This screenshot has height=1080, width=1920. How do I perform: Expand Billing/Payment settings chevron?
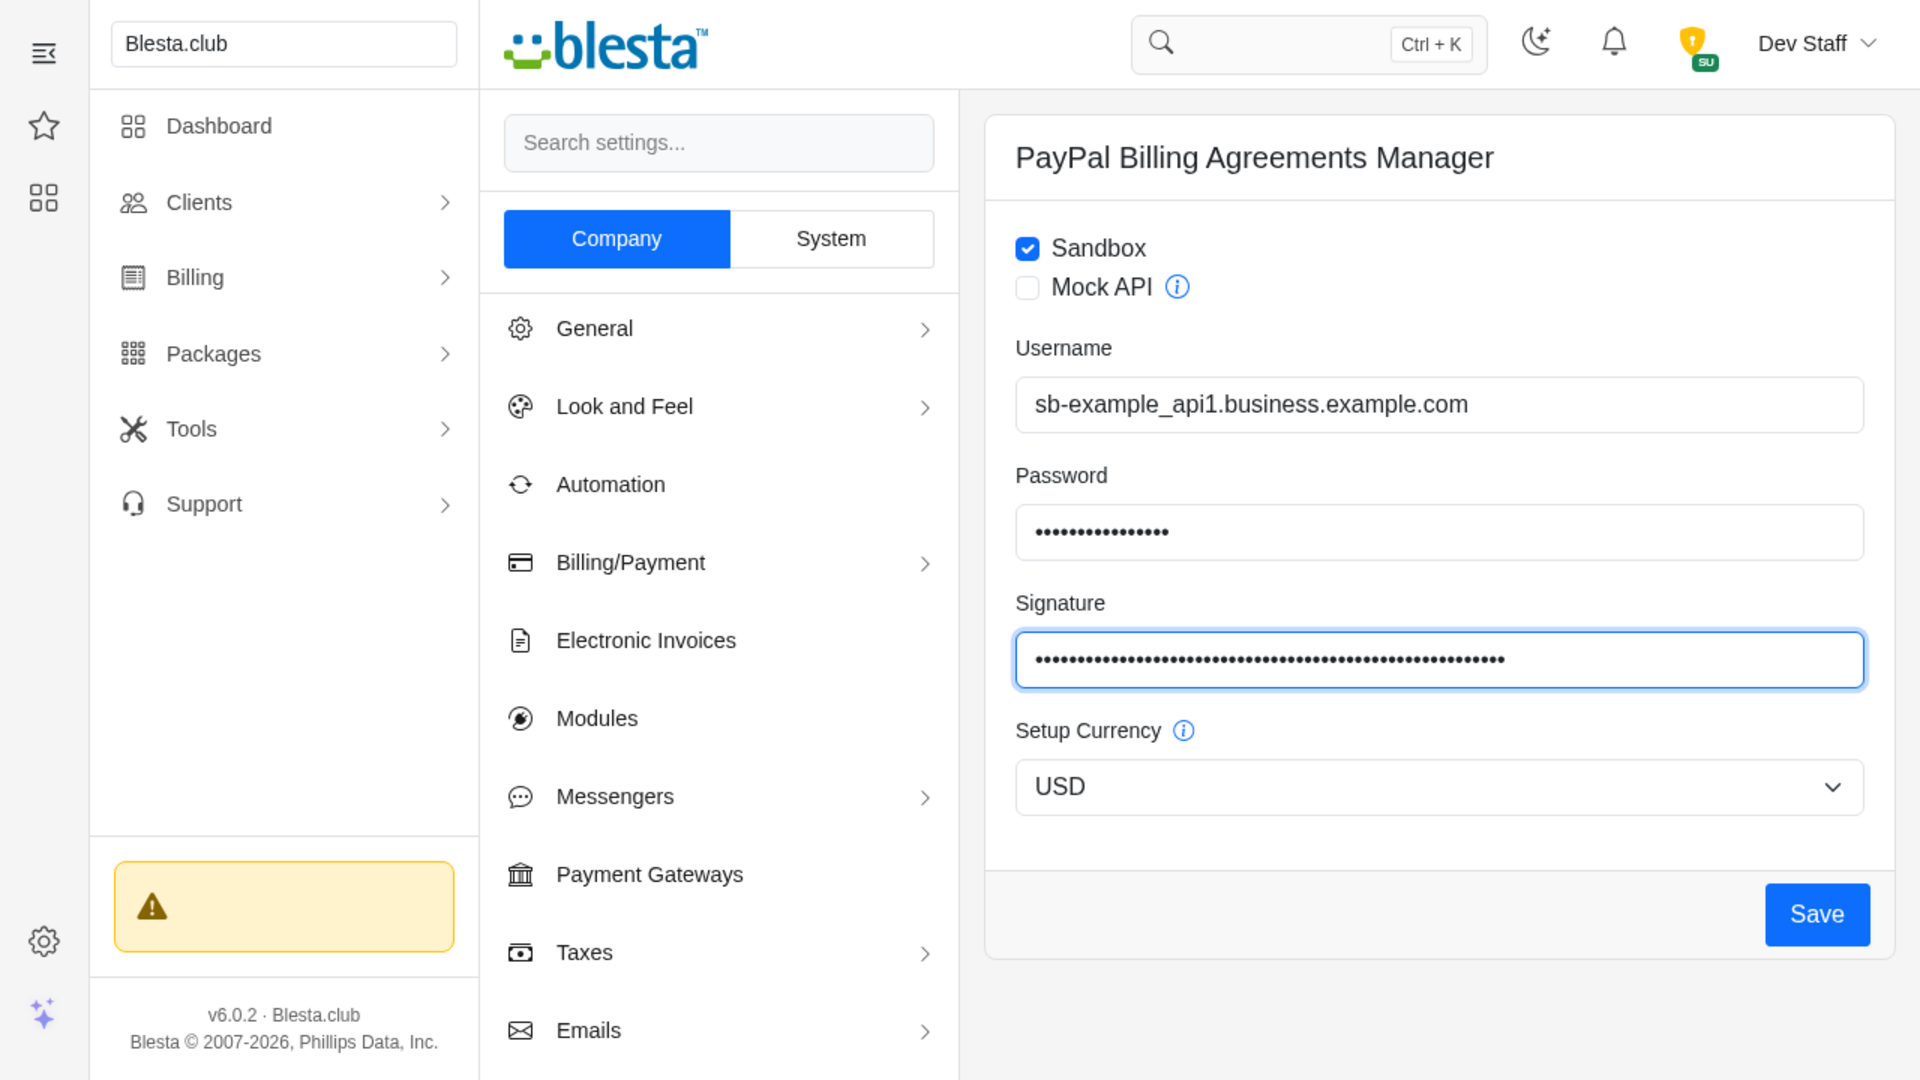(x=926, y=564)
